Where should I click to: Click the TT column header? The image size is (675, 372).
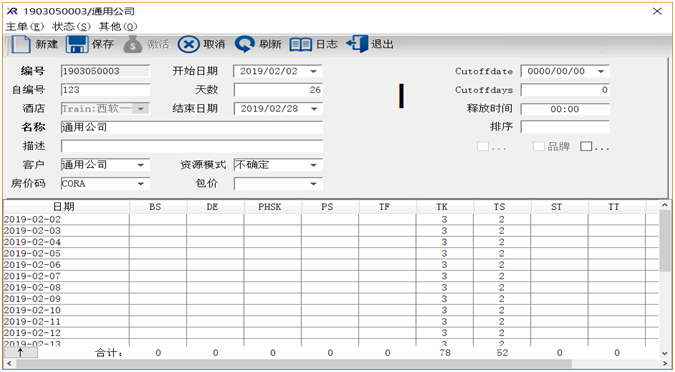point(616,207)
